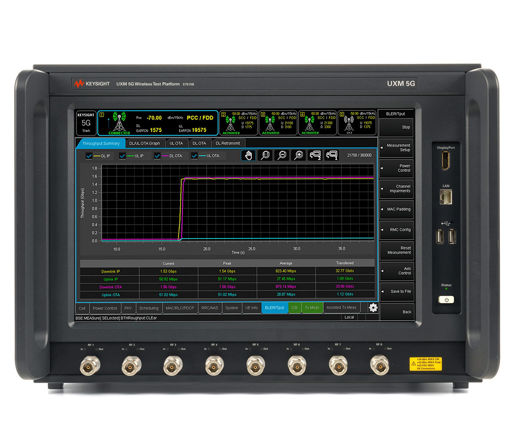This screenshot has width=521, height=445.
Task: Expand the Measurement Setup side menu
Action: click(397, 148)
